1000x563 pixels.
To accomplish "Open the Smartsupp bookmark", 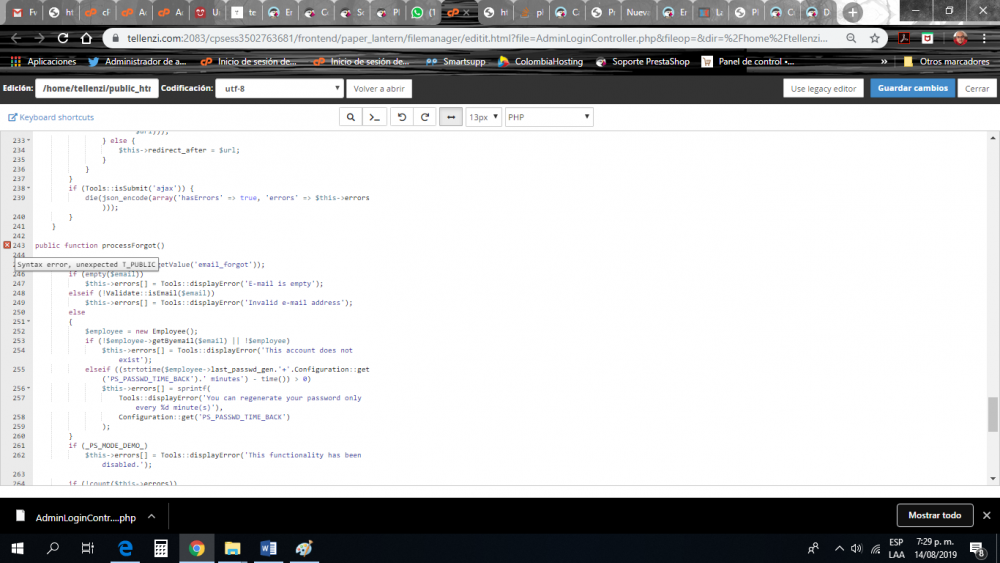I will (x=456, y=62).
